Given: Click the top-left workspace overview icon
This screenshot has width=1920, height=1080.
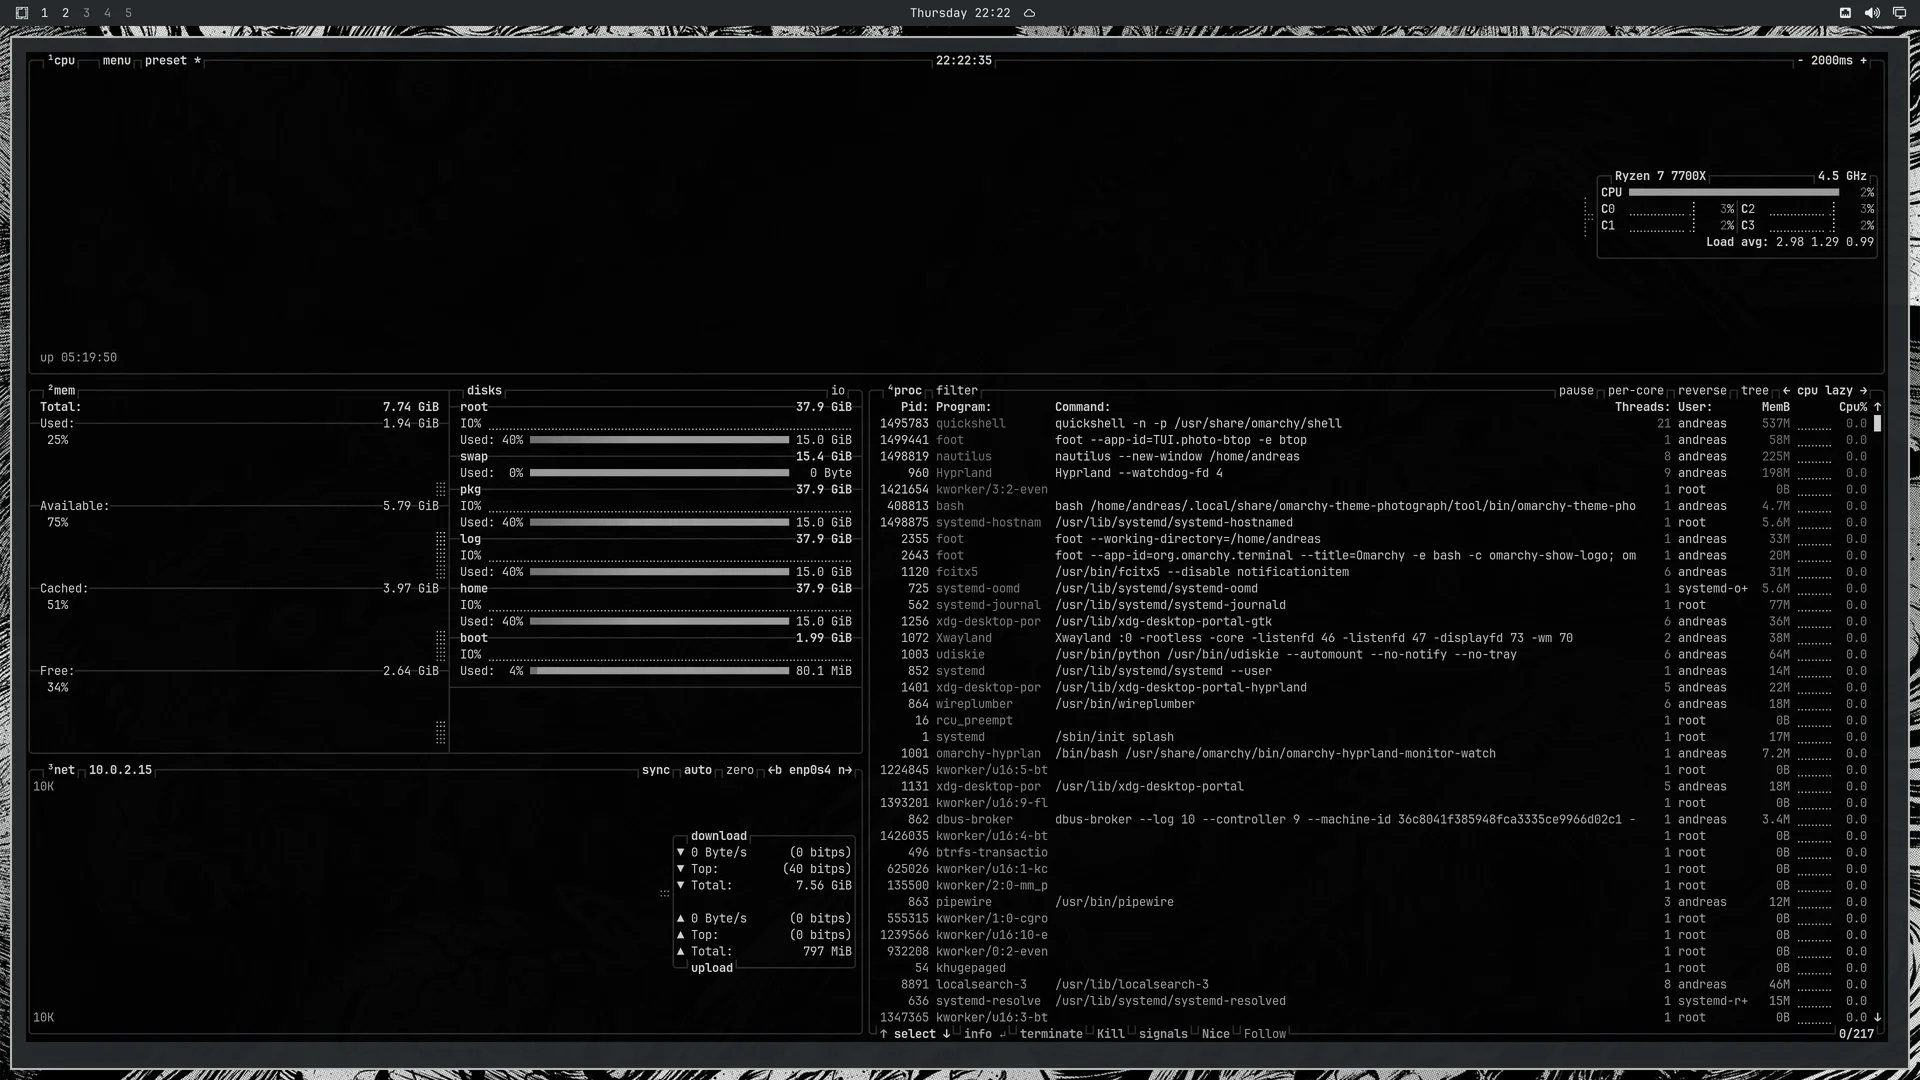Looking at the screenshot, I should 22,13.
